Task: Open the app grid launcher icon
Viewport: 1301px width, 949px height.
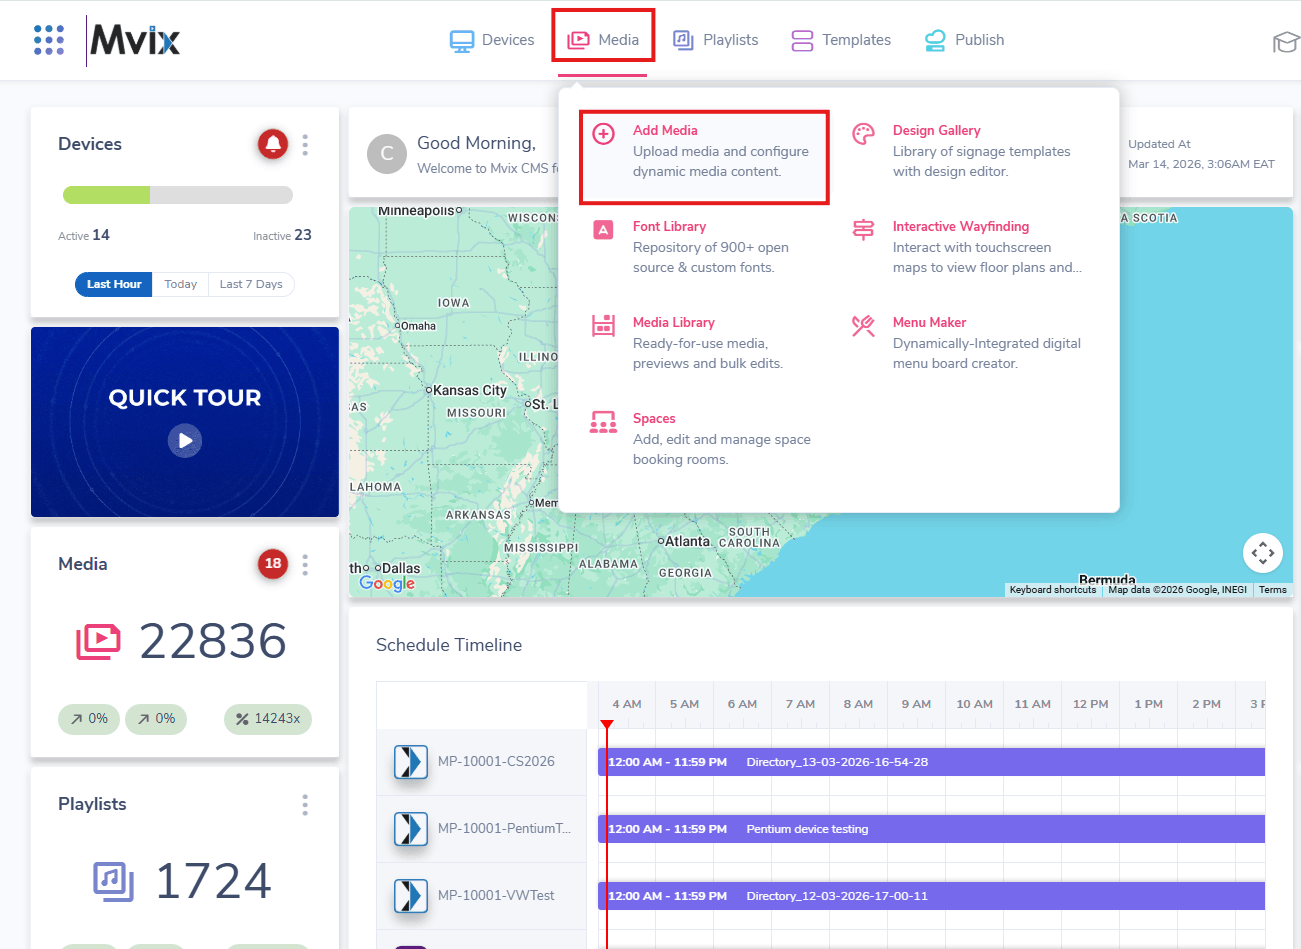Action: [x=49, y=40]
